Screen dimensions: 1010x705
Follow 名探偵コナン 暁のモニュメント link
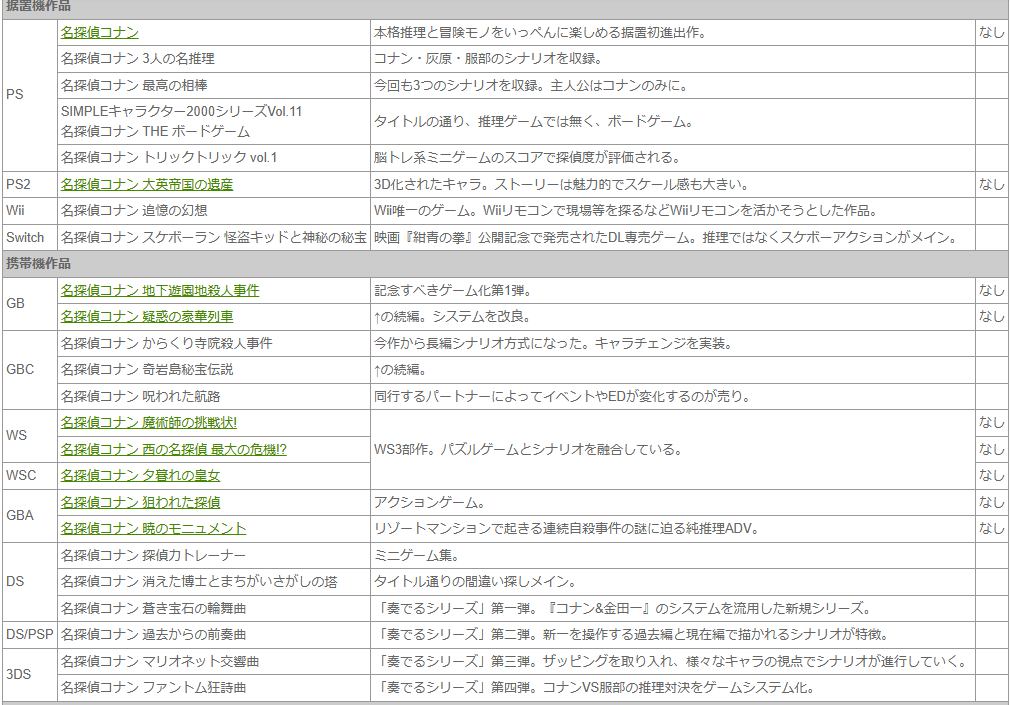click(x=153, y=528)
